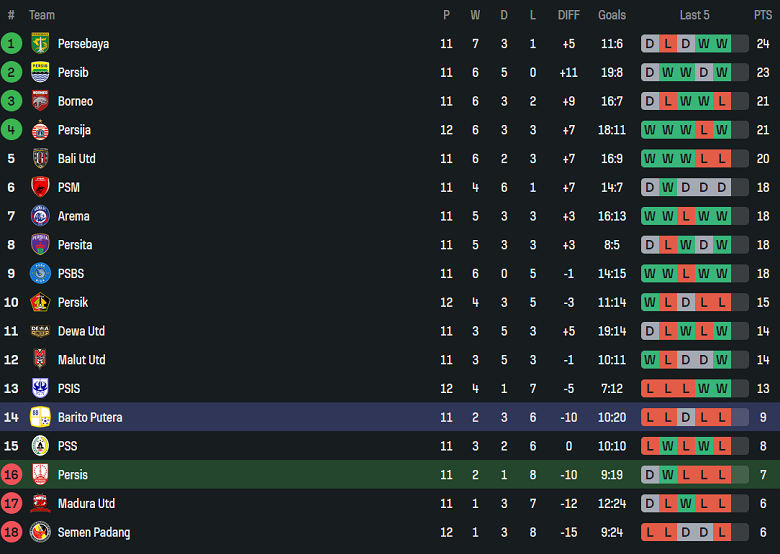Screen dimensions: 780x554
Task: Click the red rank 16 position badge
Action: click(12, 475)
